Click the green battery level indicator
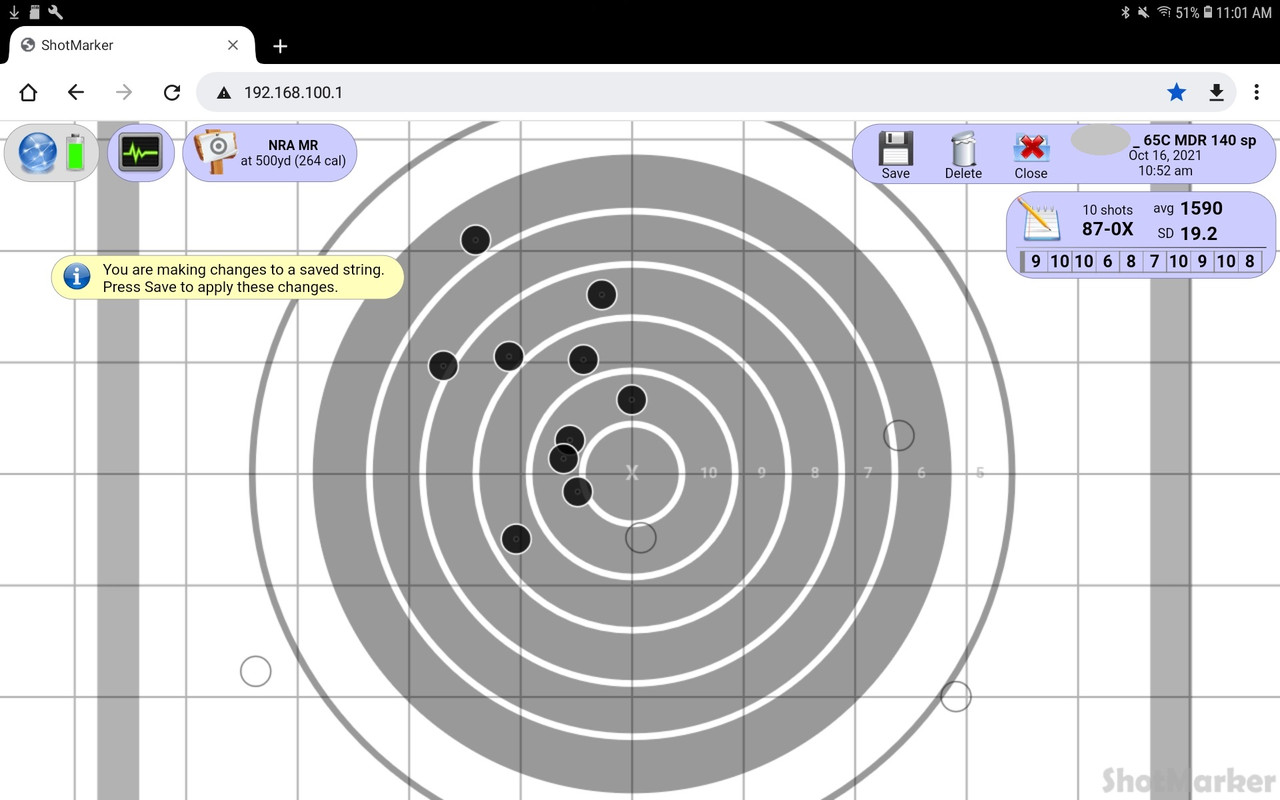The width and height of the screenshot is (1280, 800). [76, 153]
